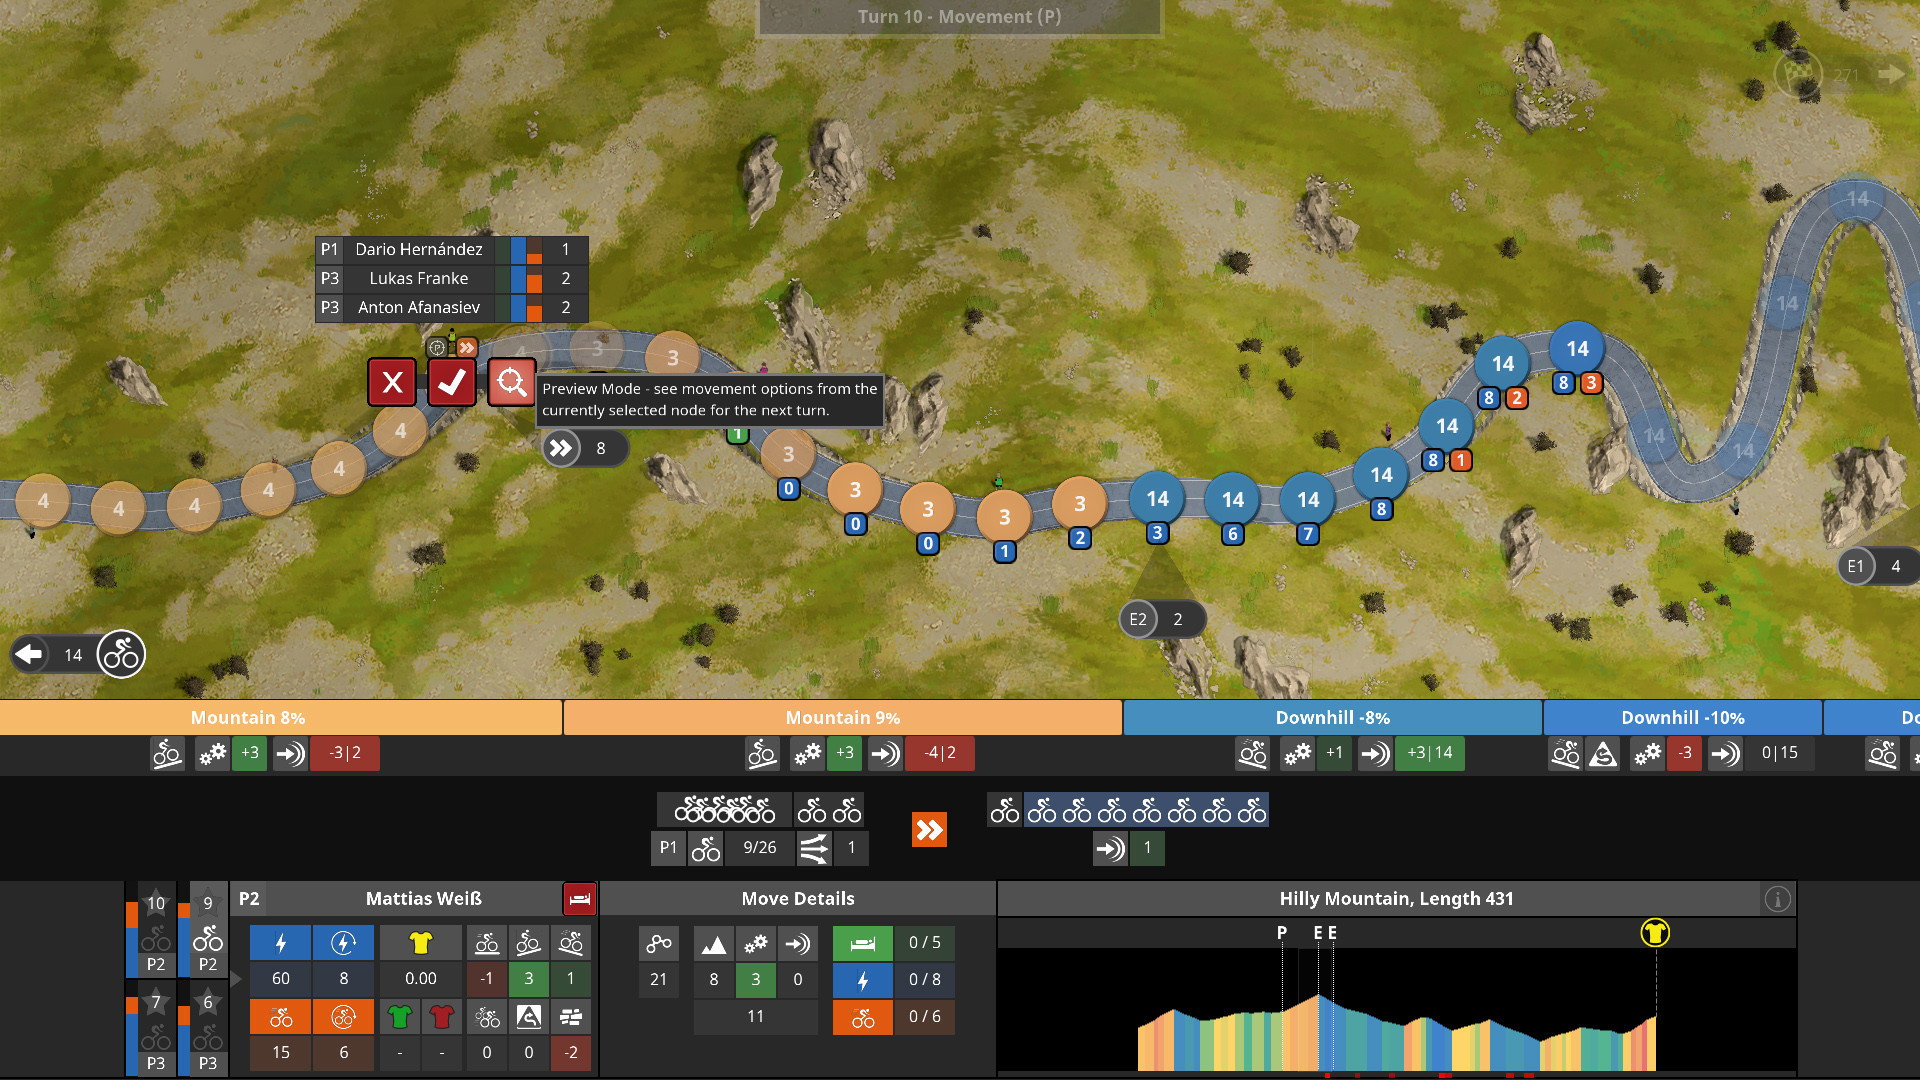Image resolution: width=1920 pixels, height=1080 pixels.
Task: Click the yellow jersey icon in Mattias Weiß's stats
Action: [x=420, y=941]
